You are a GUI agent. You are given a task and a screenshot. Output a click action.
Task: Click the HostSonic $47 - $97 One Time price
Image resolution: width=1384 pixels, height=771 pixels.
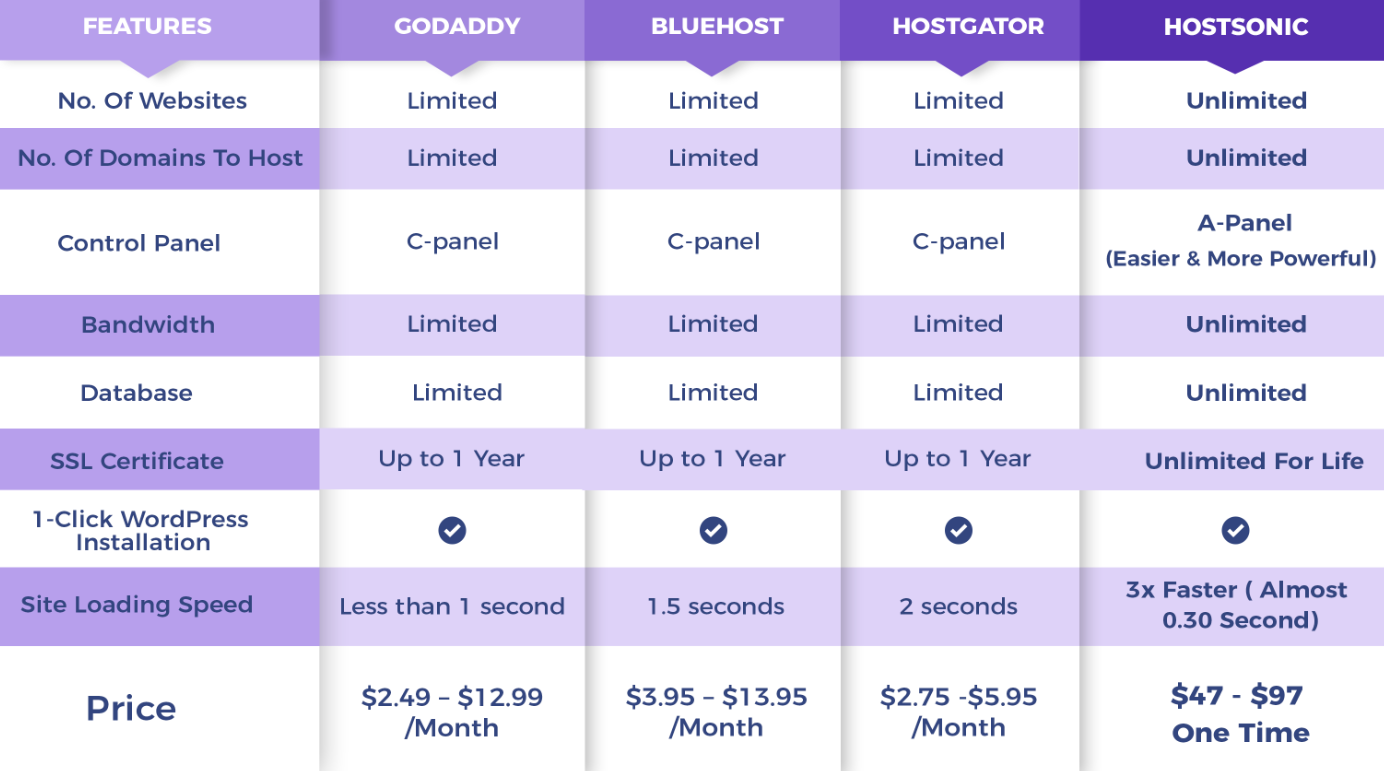tap(1240, 713)
